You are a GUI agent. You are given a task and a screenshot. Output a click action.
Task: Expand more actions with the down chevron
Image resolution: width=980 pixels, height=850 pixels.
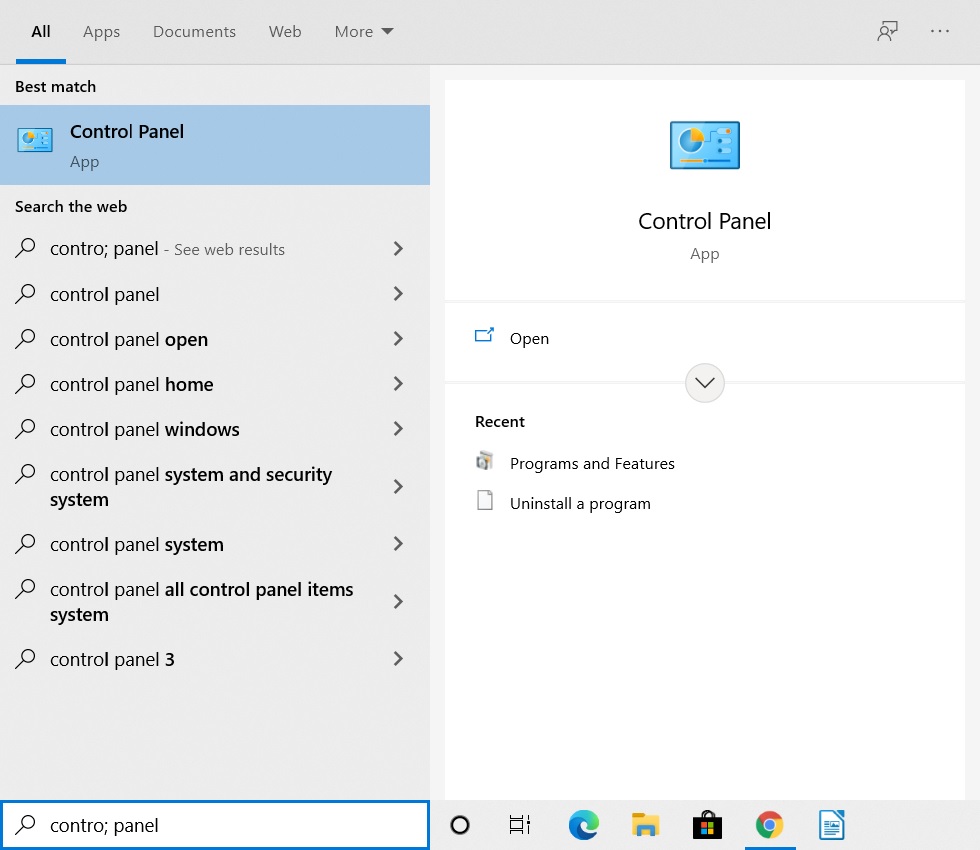[704, 382]
